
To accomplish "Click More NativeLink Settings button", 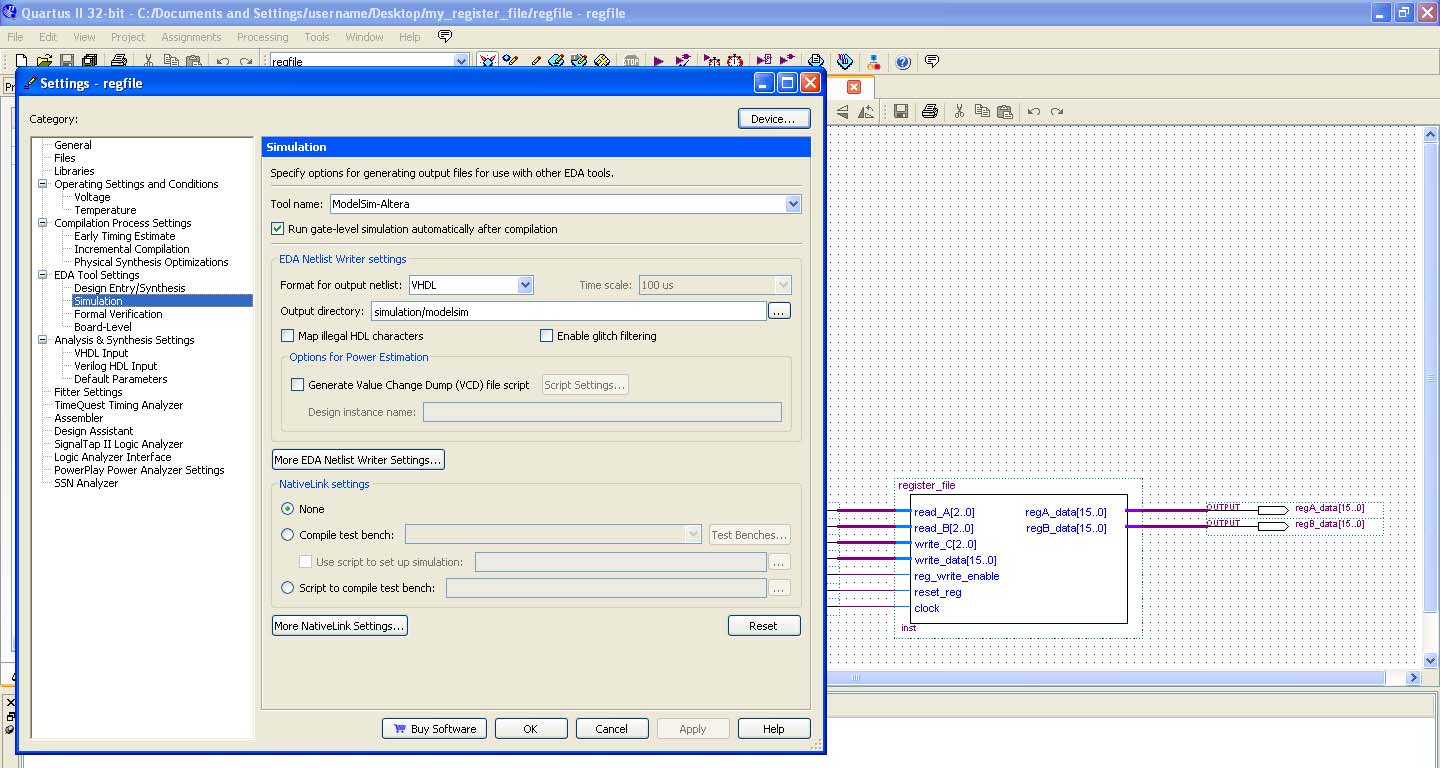I will coord(340,626).
